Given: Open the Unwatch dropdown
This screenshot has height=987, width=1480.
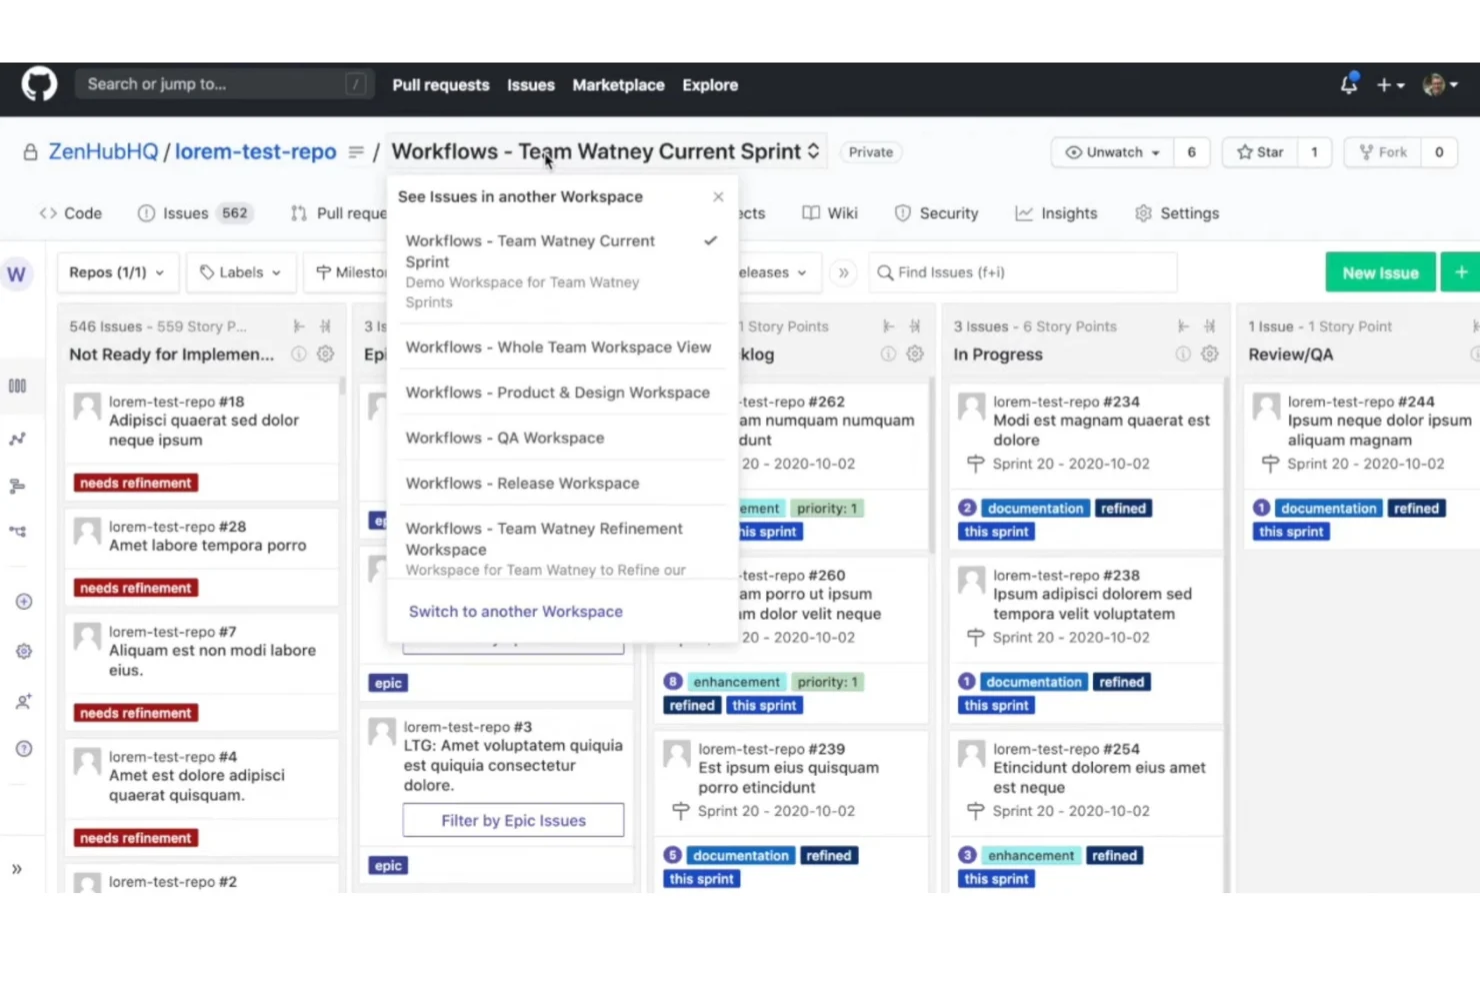Looking at the screenshot, I should pyautogui.click(x=1112, y=152).
